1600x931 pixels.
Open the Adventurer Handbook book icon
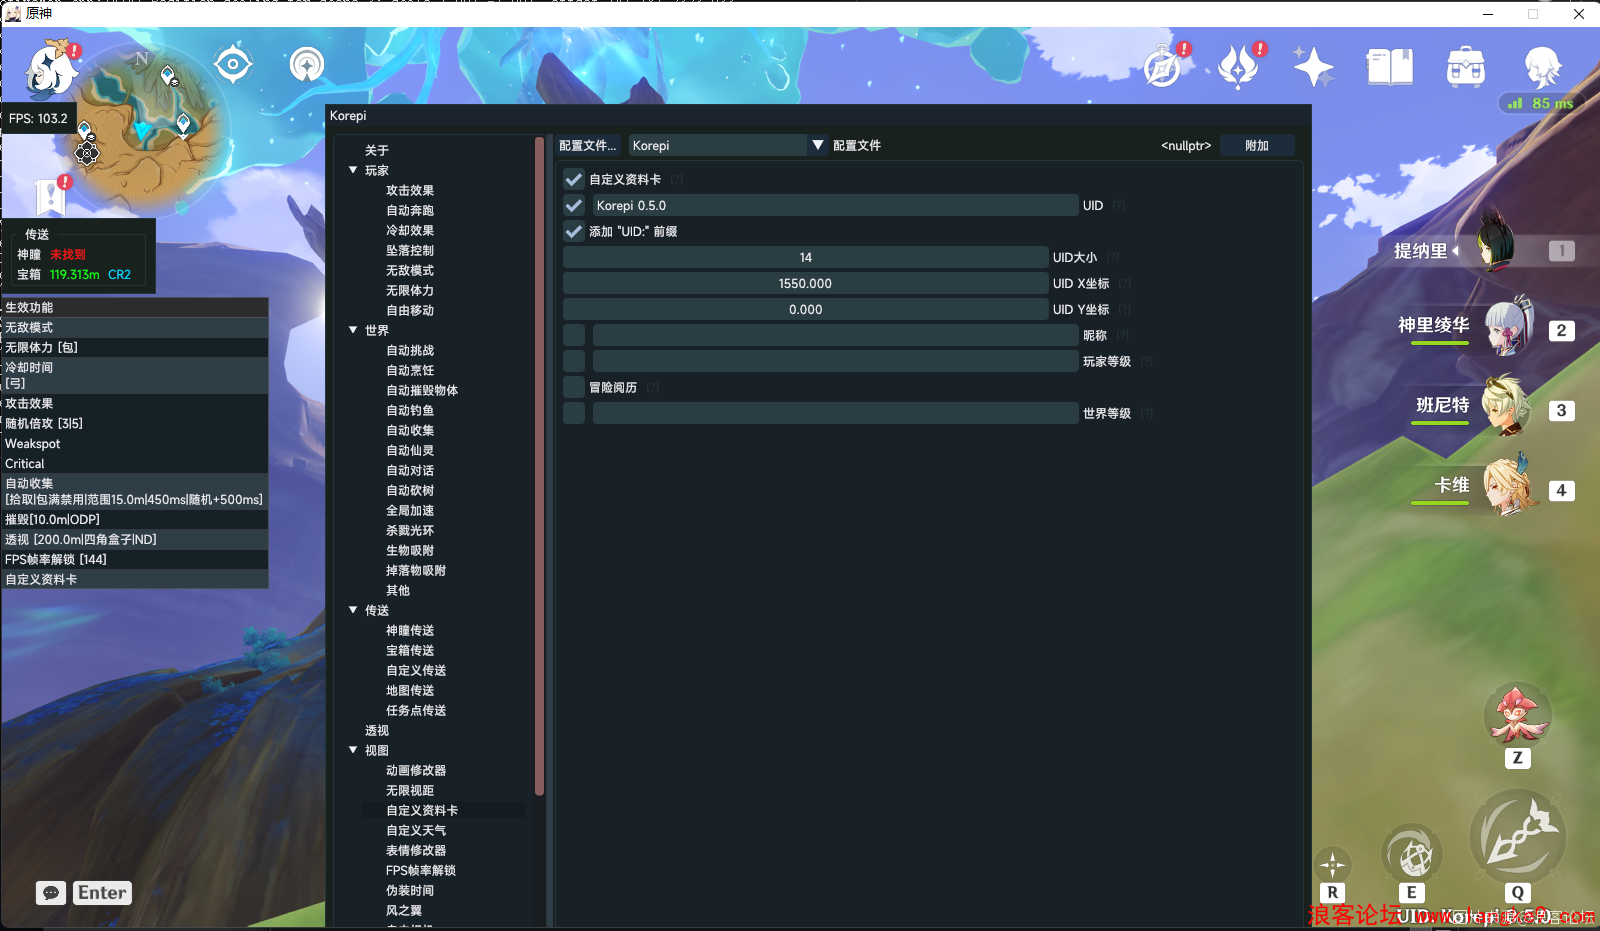tap(1389, 67)
